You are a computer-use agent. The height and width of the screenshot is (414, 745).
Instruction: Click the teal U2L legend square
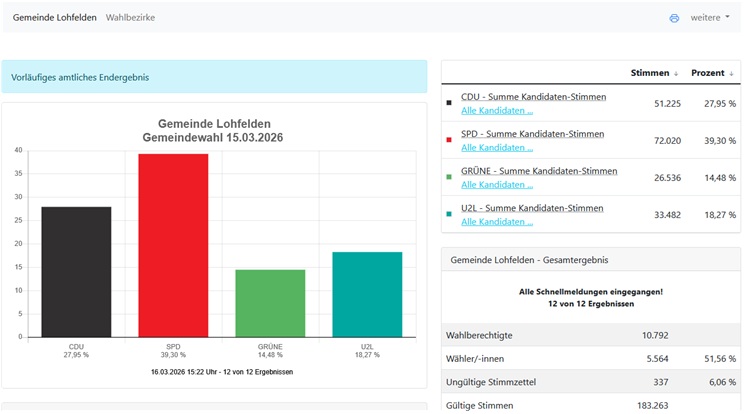pos(450,214)
